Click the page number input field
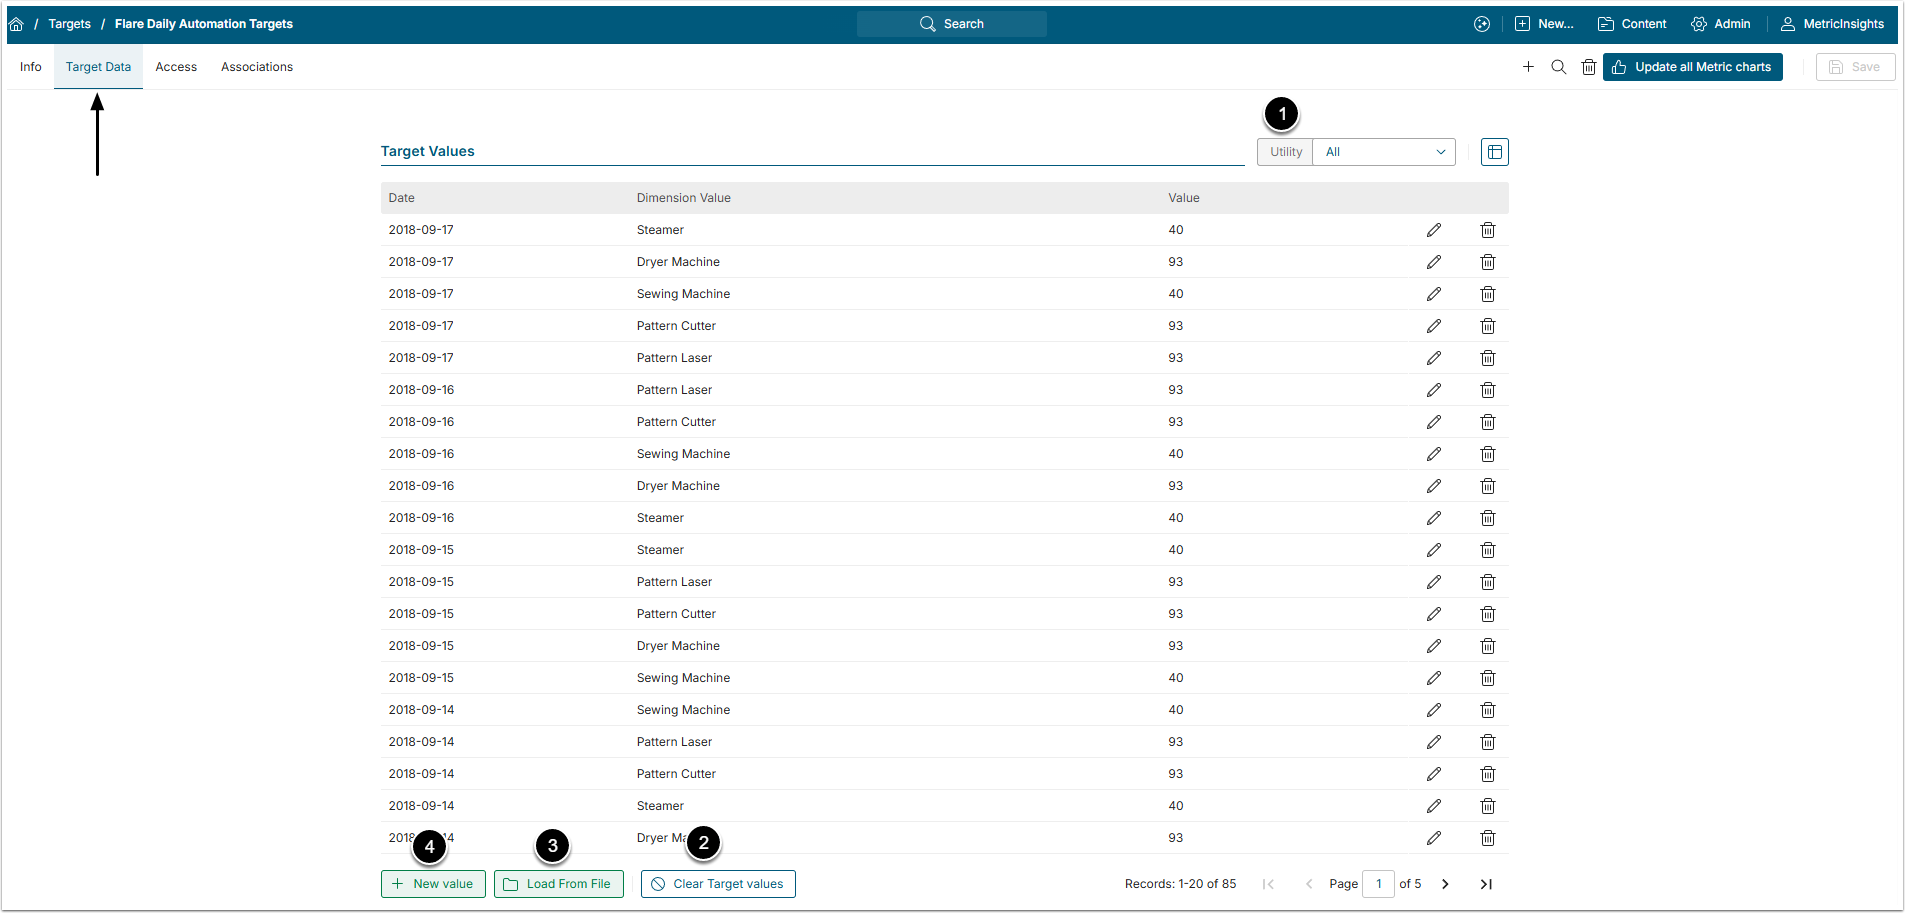This screenshot has width=1905, height=913. pos(1378,884)
